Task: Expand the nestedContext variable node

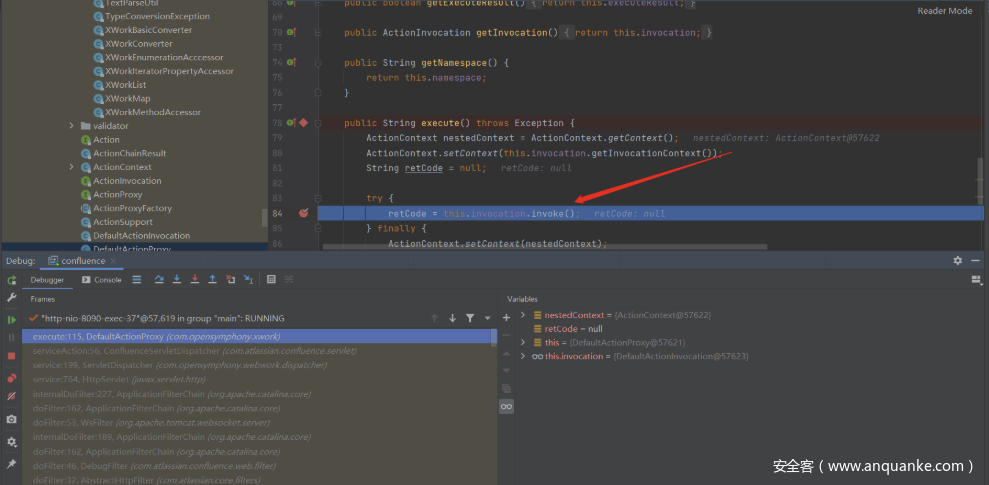Action: [523, 315]
